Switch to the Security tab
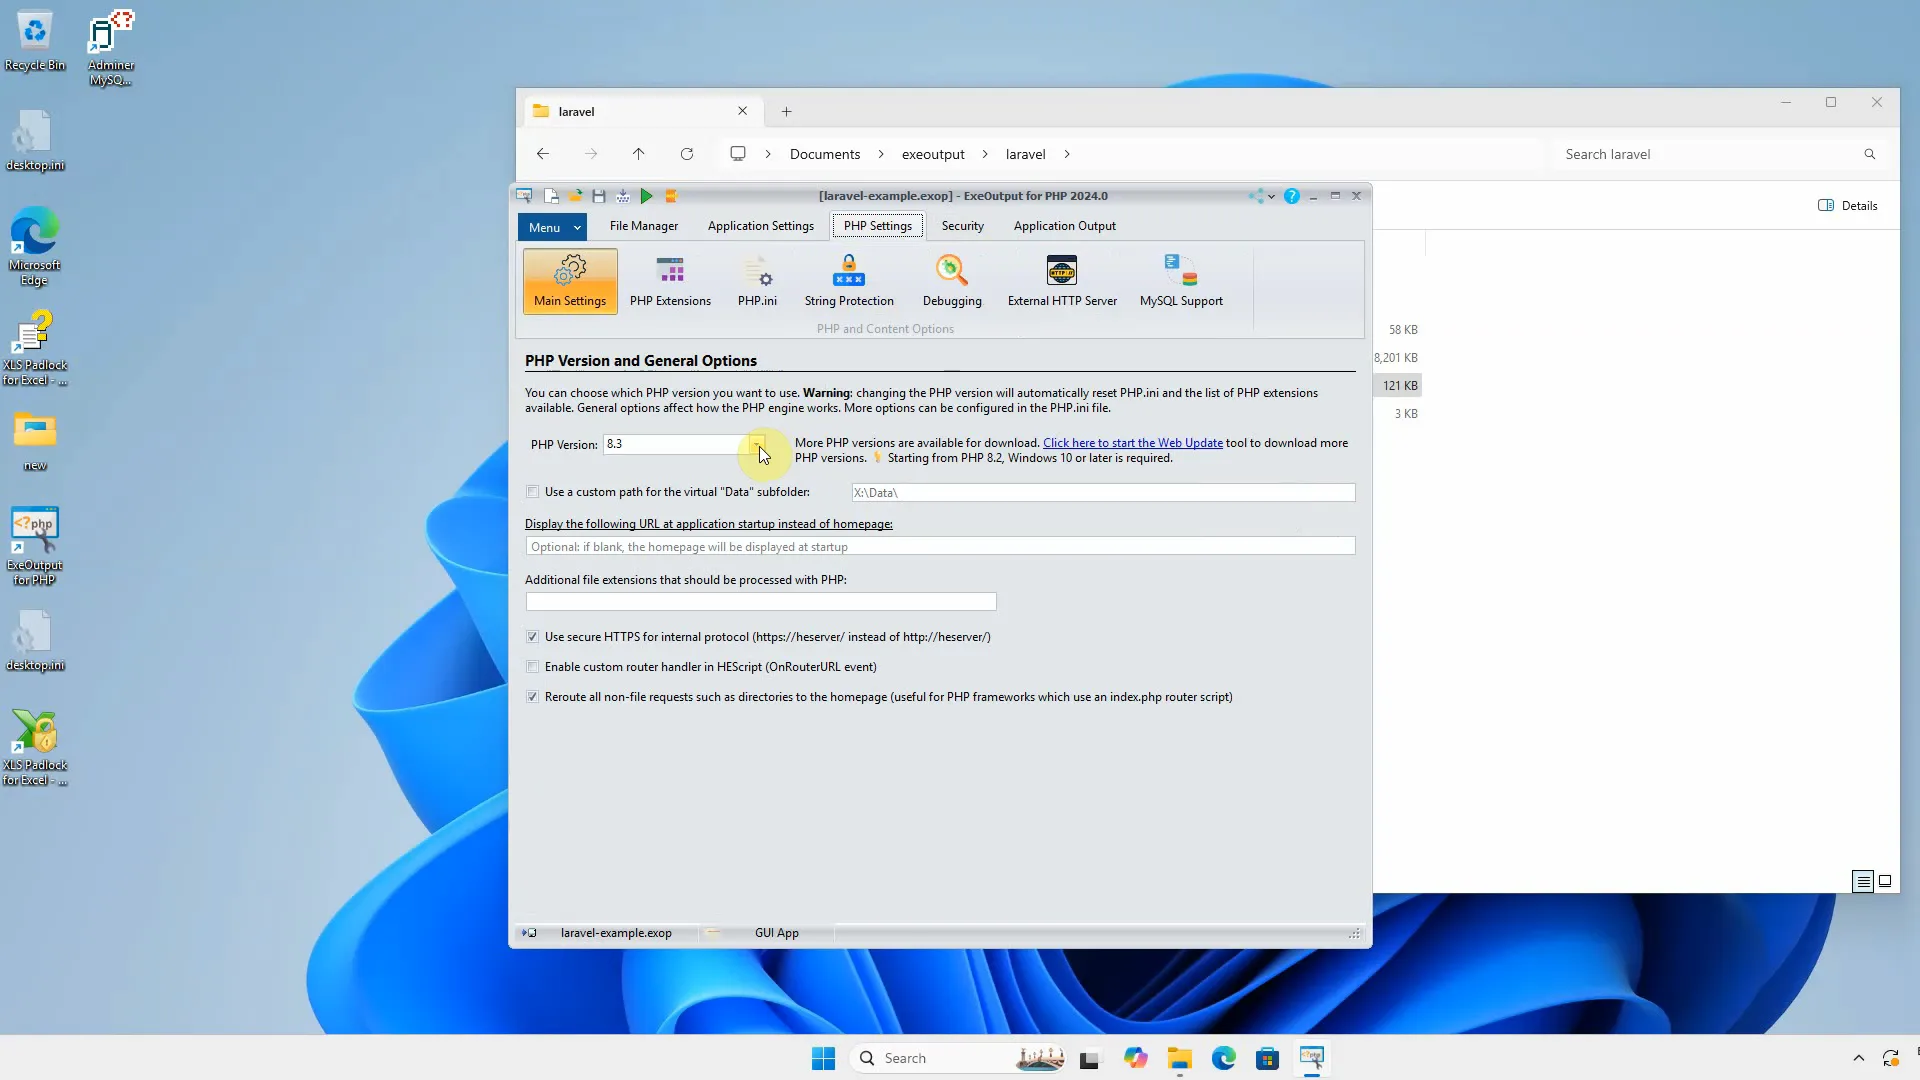 pyautogui.click(x=962, y=226)
